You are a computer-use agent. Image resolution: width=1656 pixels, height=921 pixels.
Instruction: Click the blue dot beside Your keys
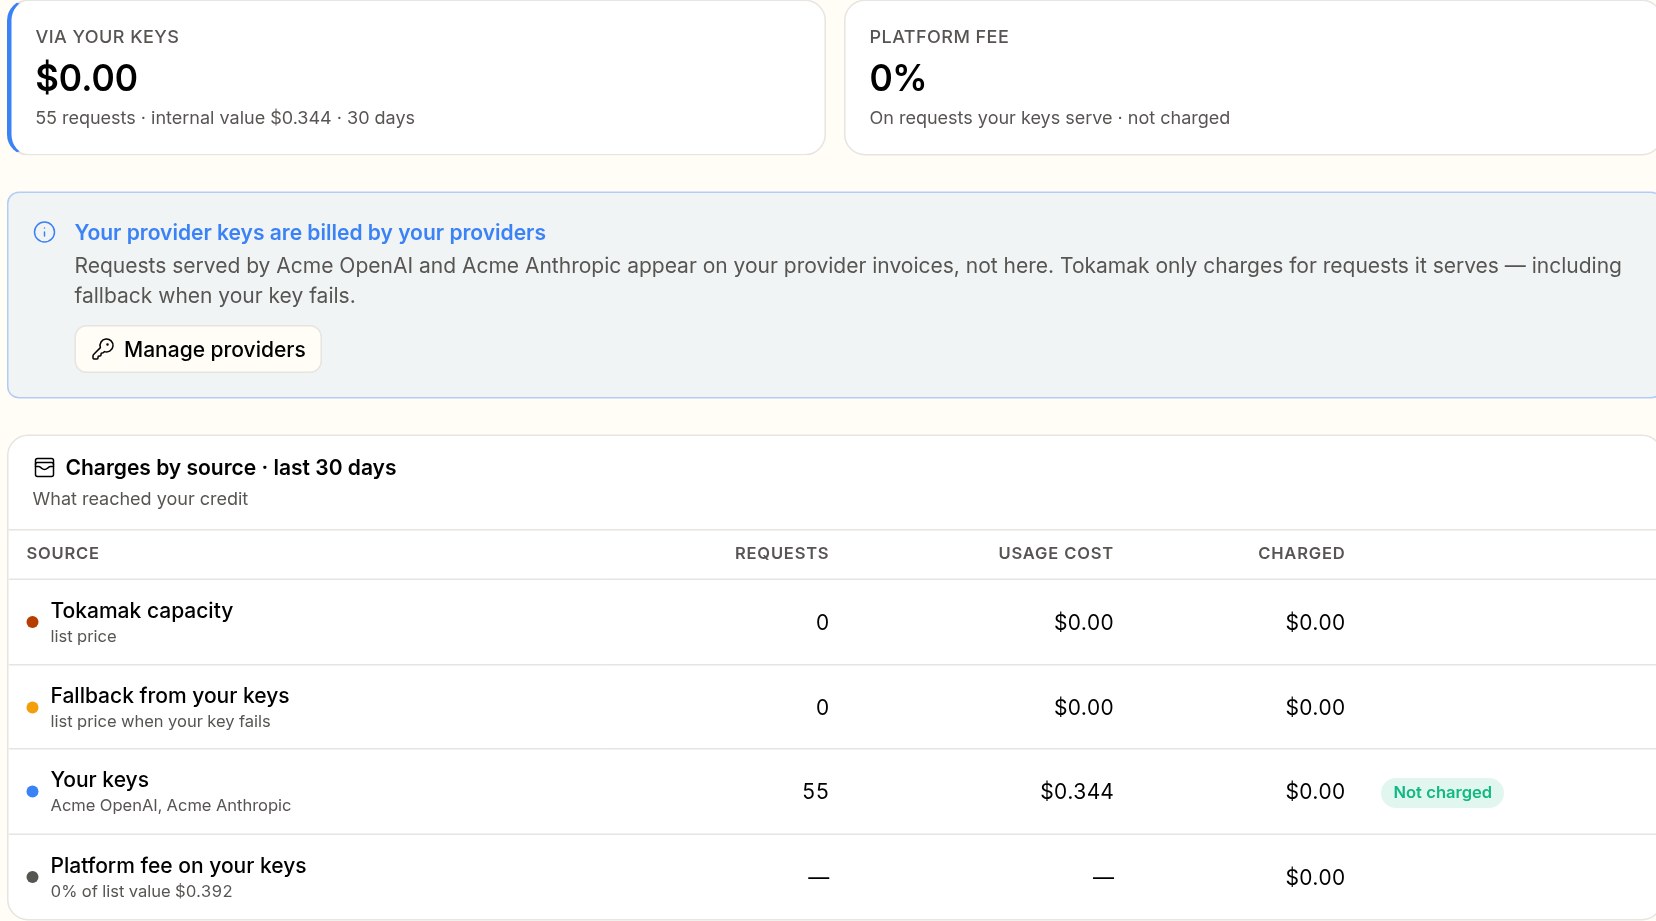point(32,791)
